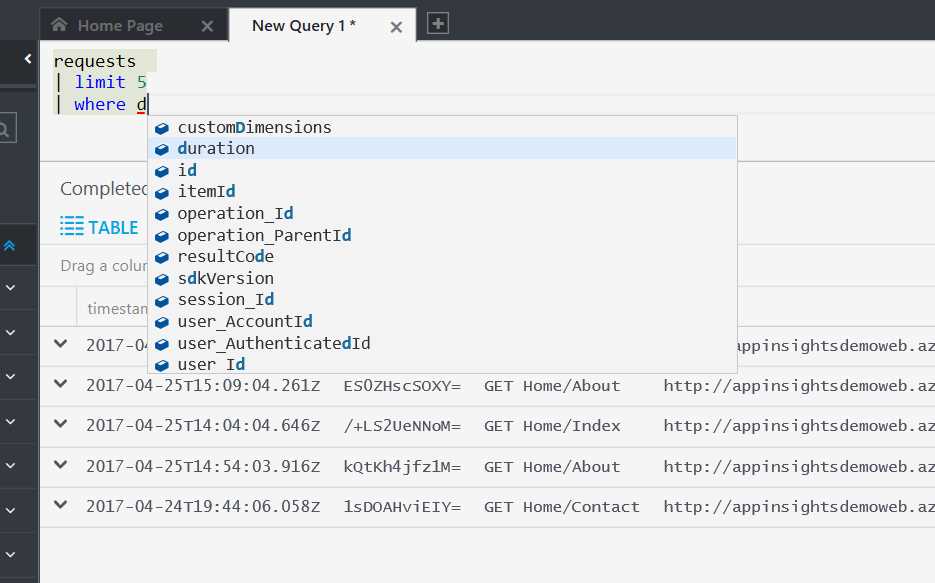This screenshot has width=935, height=583.
Task: Expand the row for the Home/Index request
Action: [x=59, y=425]
